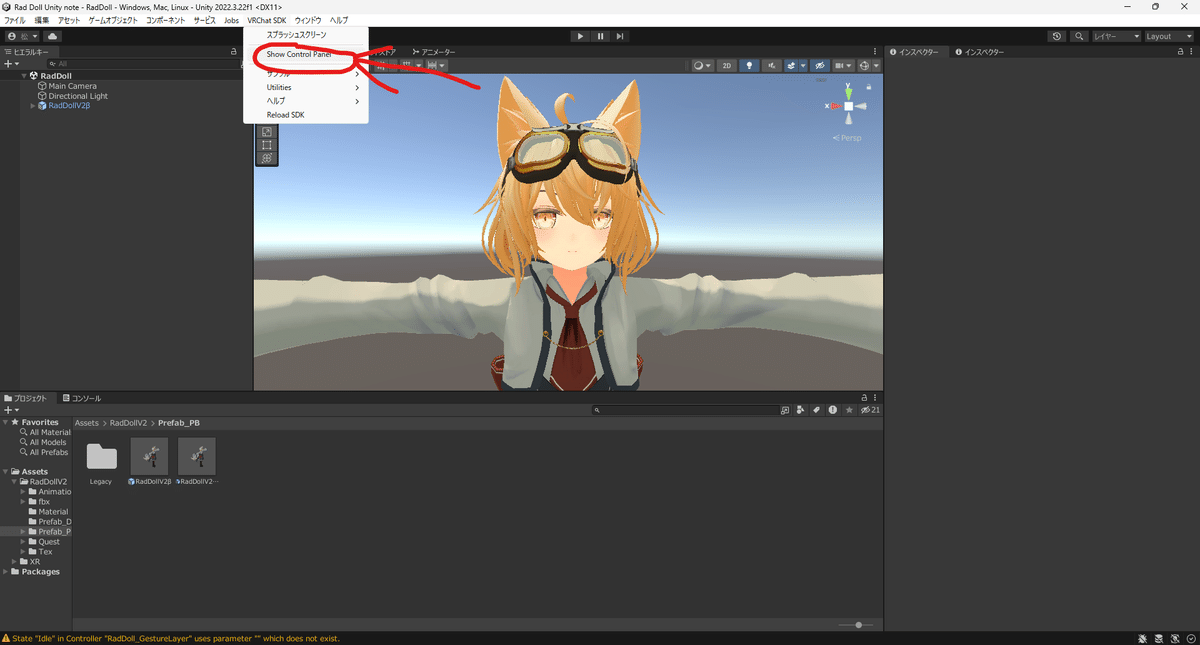Select Directional Light in hierarchy

click(72, 96)
